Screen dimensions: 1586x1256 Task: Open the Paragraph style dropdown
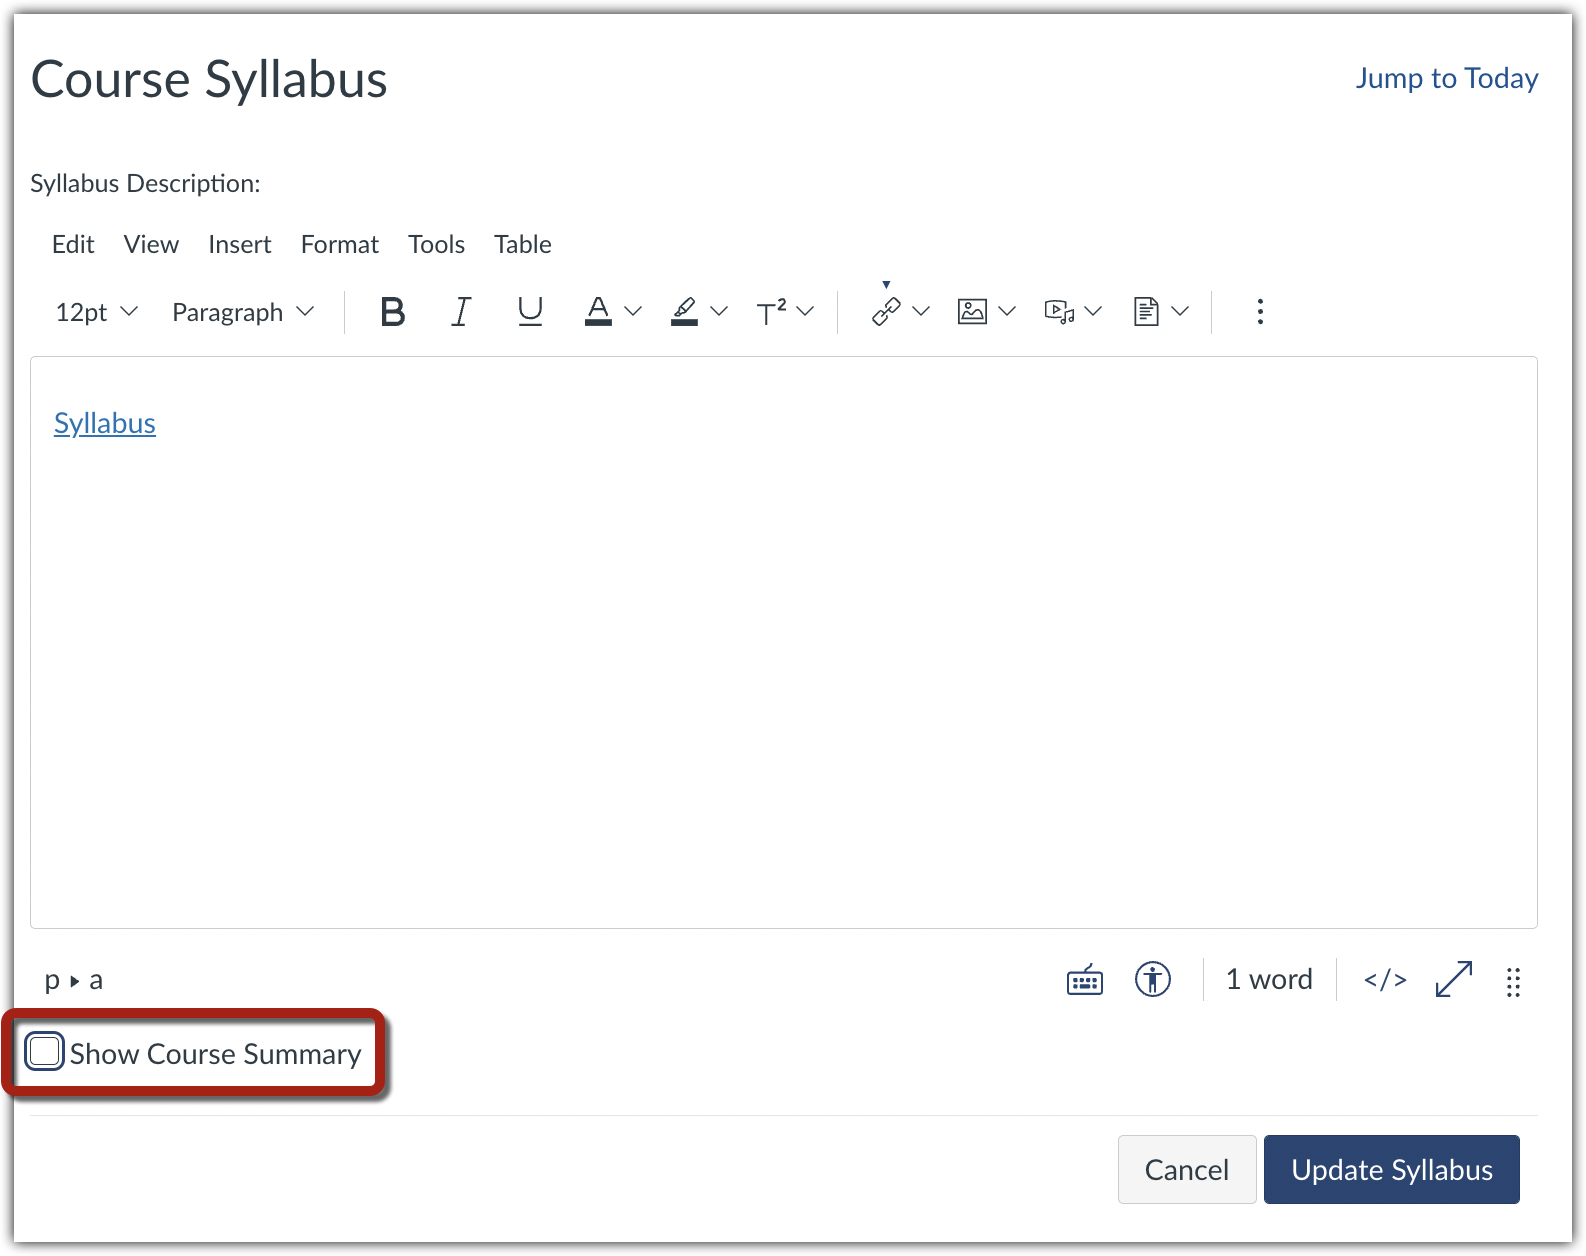click(x=243, y=312)
